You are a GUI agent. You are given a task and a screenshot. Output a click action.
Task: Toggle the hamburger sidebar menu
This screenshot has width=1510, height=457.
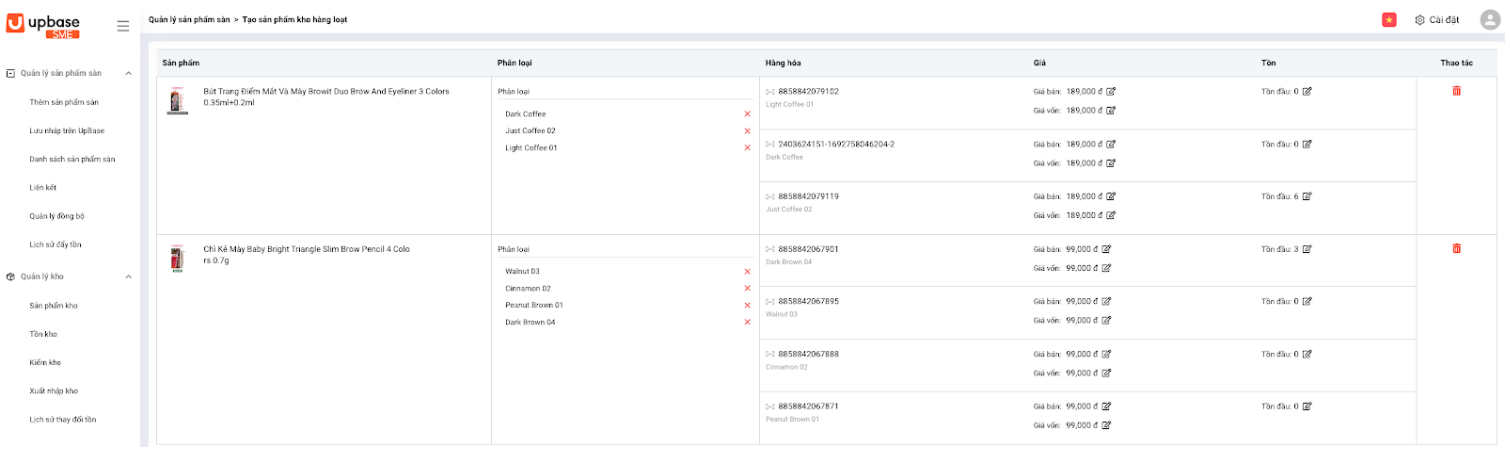(123, 26)
